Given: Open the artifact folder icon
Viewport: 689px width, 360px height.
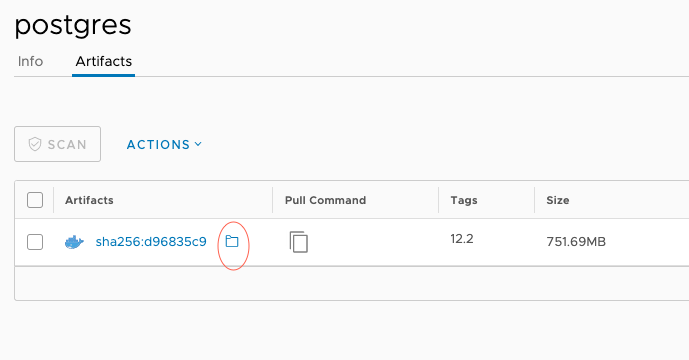Looking at the screenshot, I should pyautogui.click(x=232, y=241).
